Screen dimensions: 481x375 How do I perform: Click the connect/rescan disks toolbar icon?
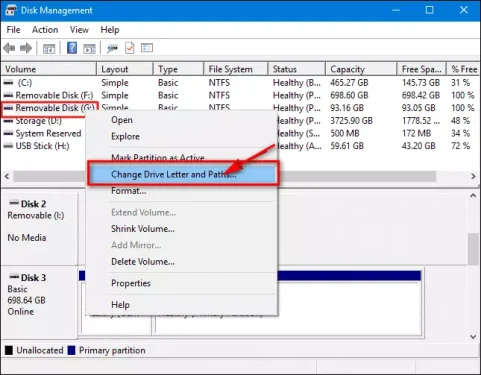tap(112, 49)
